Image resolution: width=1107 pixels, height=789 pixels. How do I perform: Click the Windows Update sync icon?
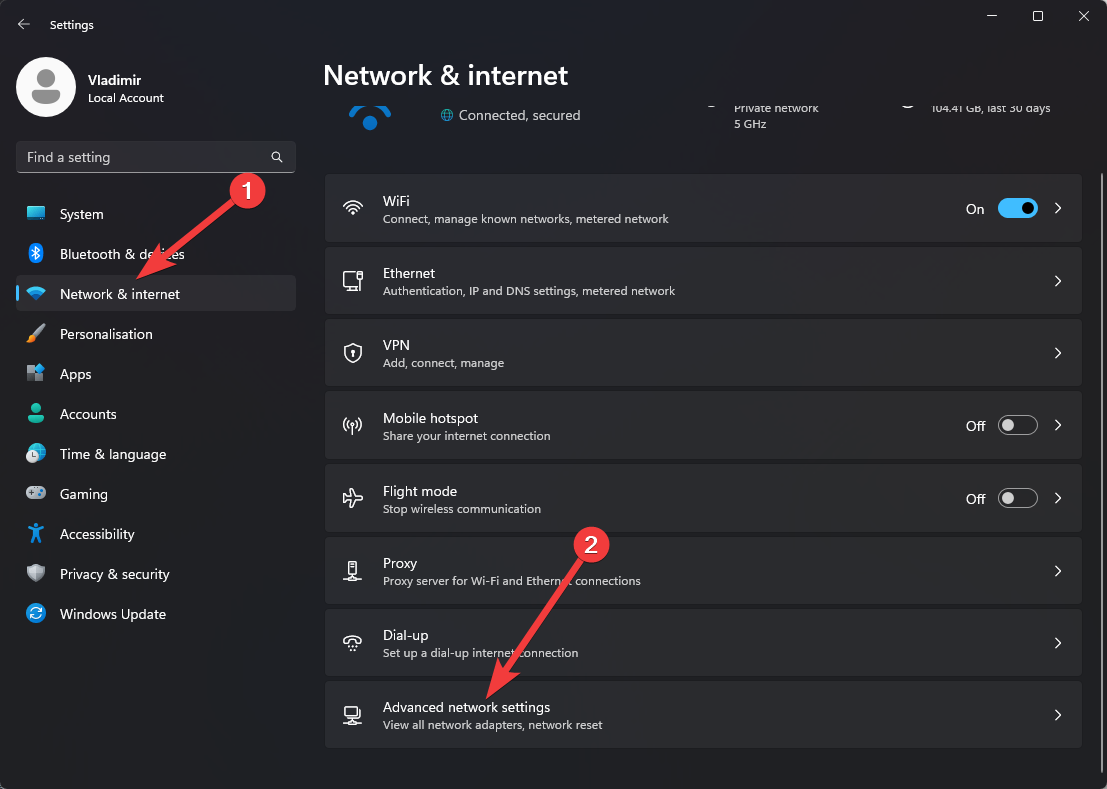[36, 614]
